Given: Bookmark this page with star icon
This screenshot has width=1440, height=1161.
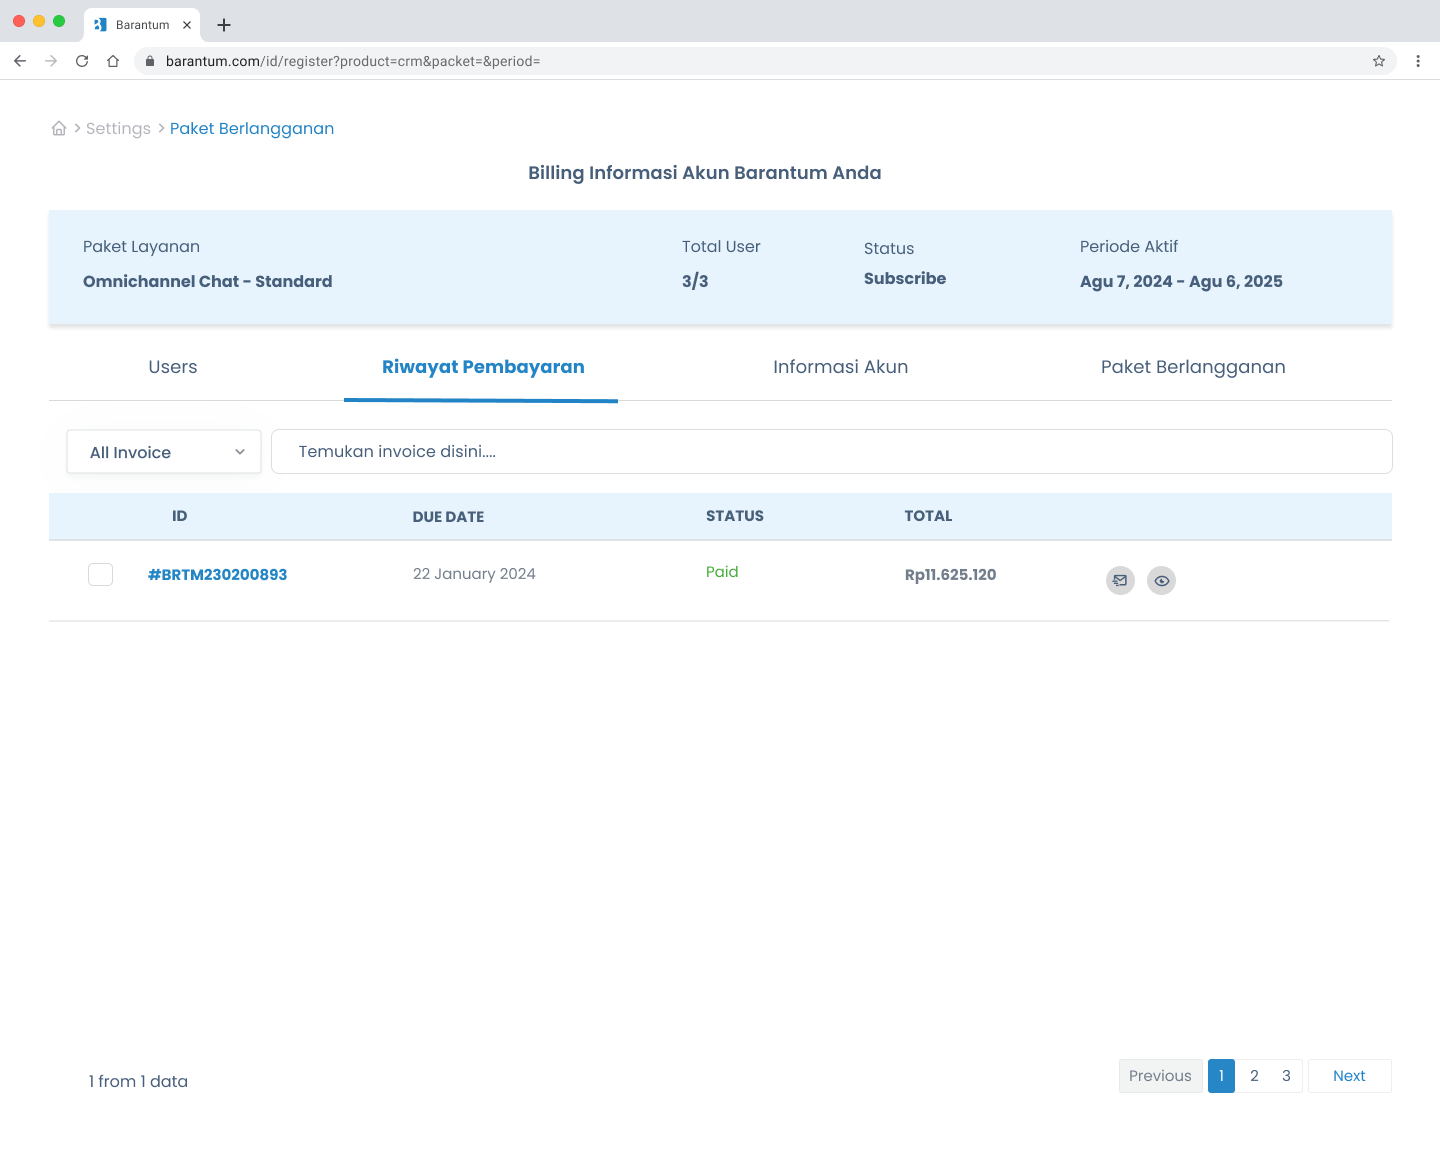Looking at the screenshot, I should [x=1379, y=61].
